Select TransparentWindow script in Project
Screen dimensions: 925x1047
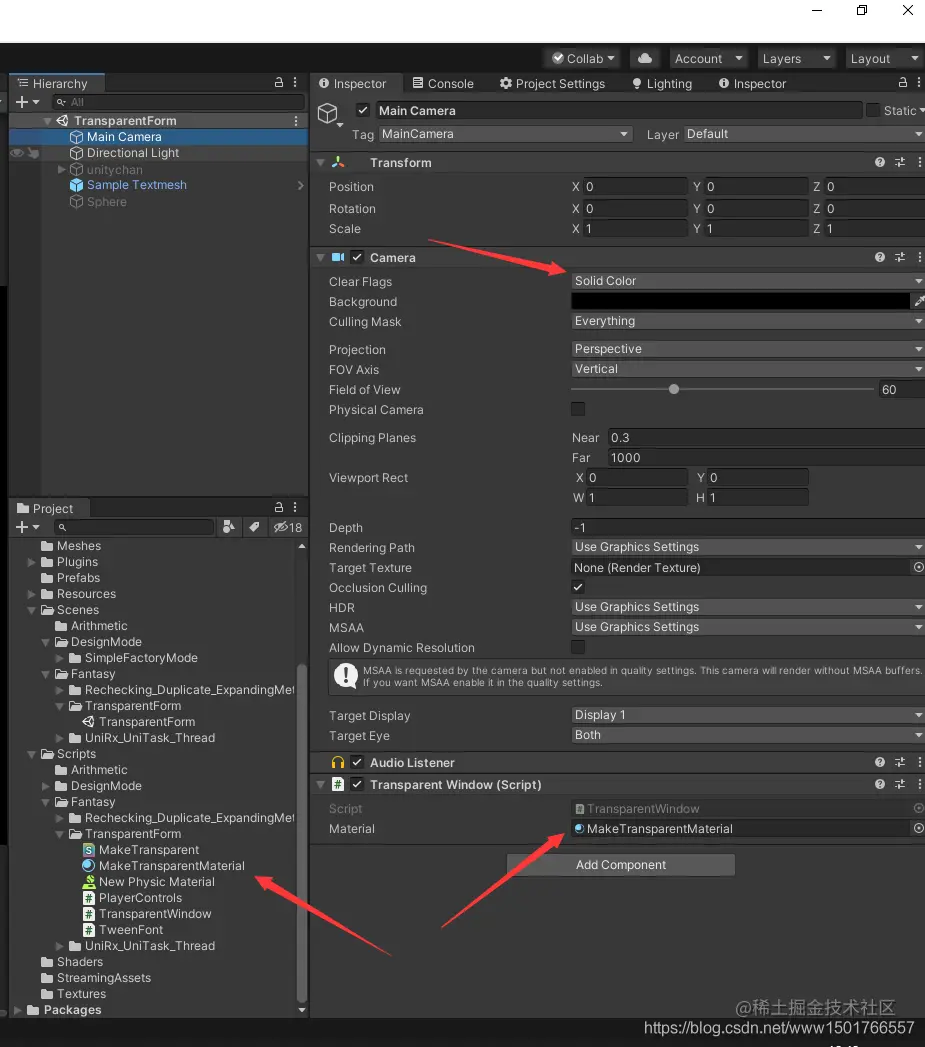(x=155, y=913)
